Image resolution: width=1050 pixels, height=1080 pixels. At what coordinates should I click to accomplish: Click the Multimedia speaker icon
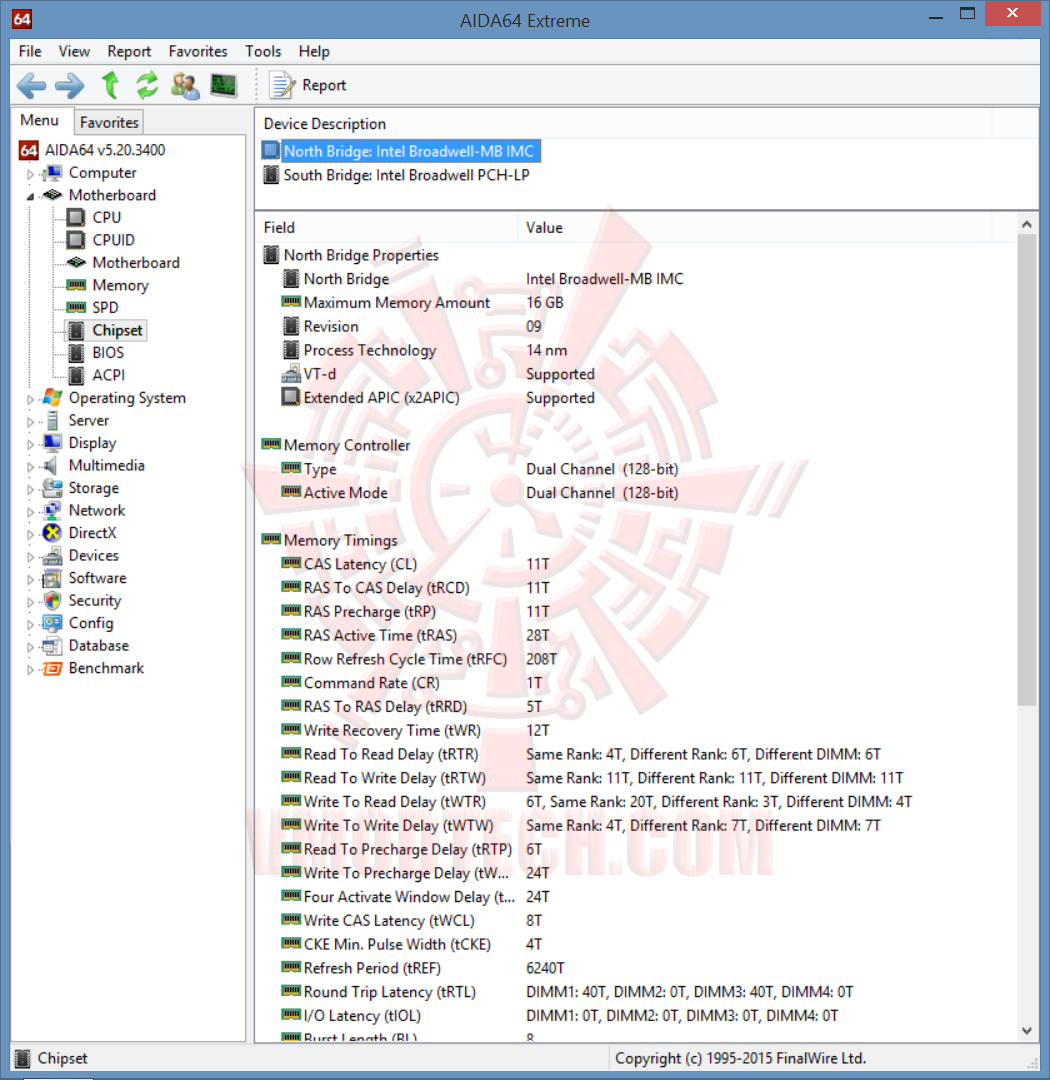coord(51,466)
